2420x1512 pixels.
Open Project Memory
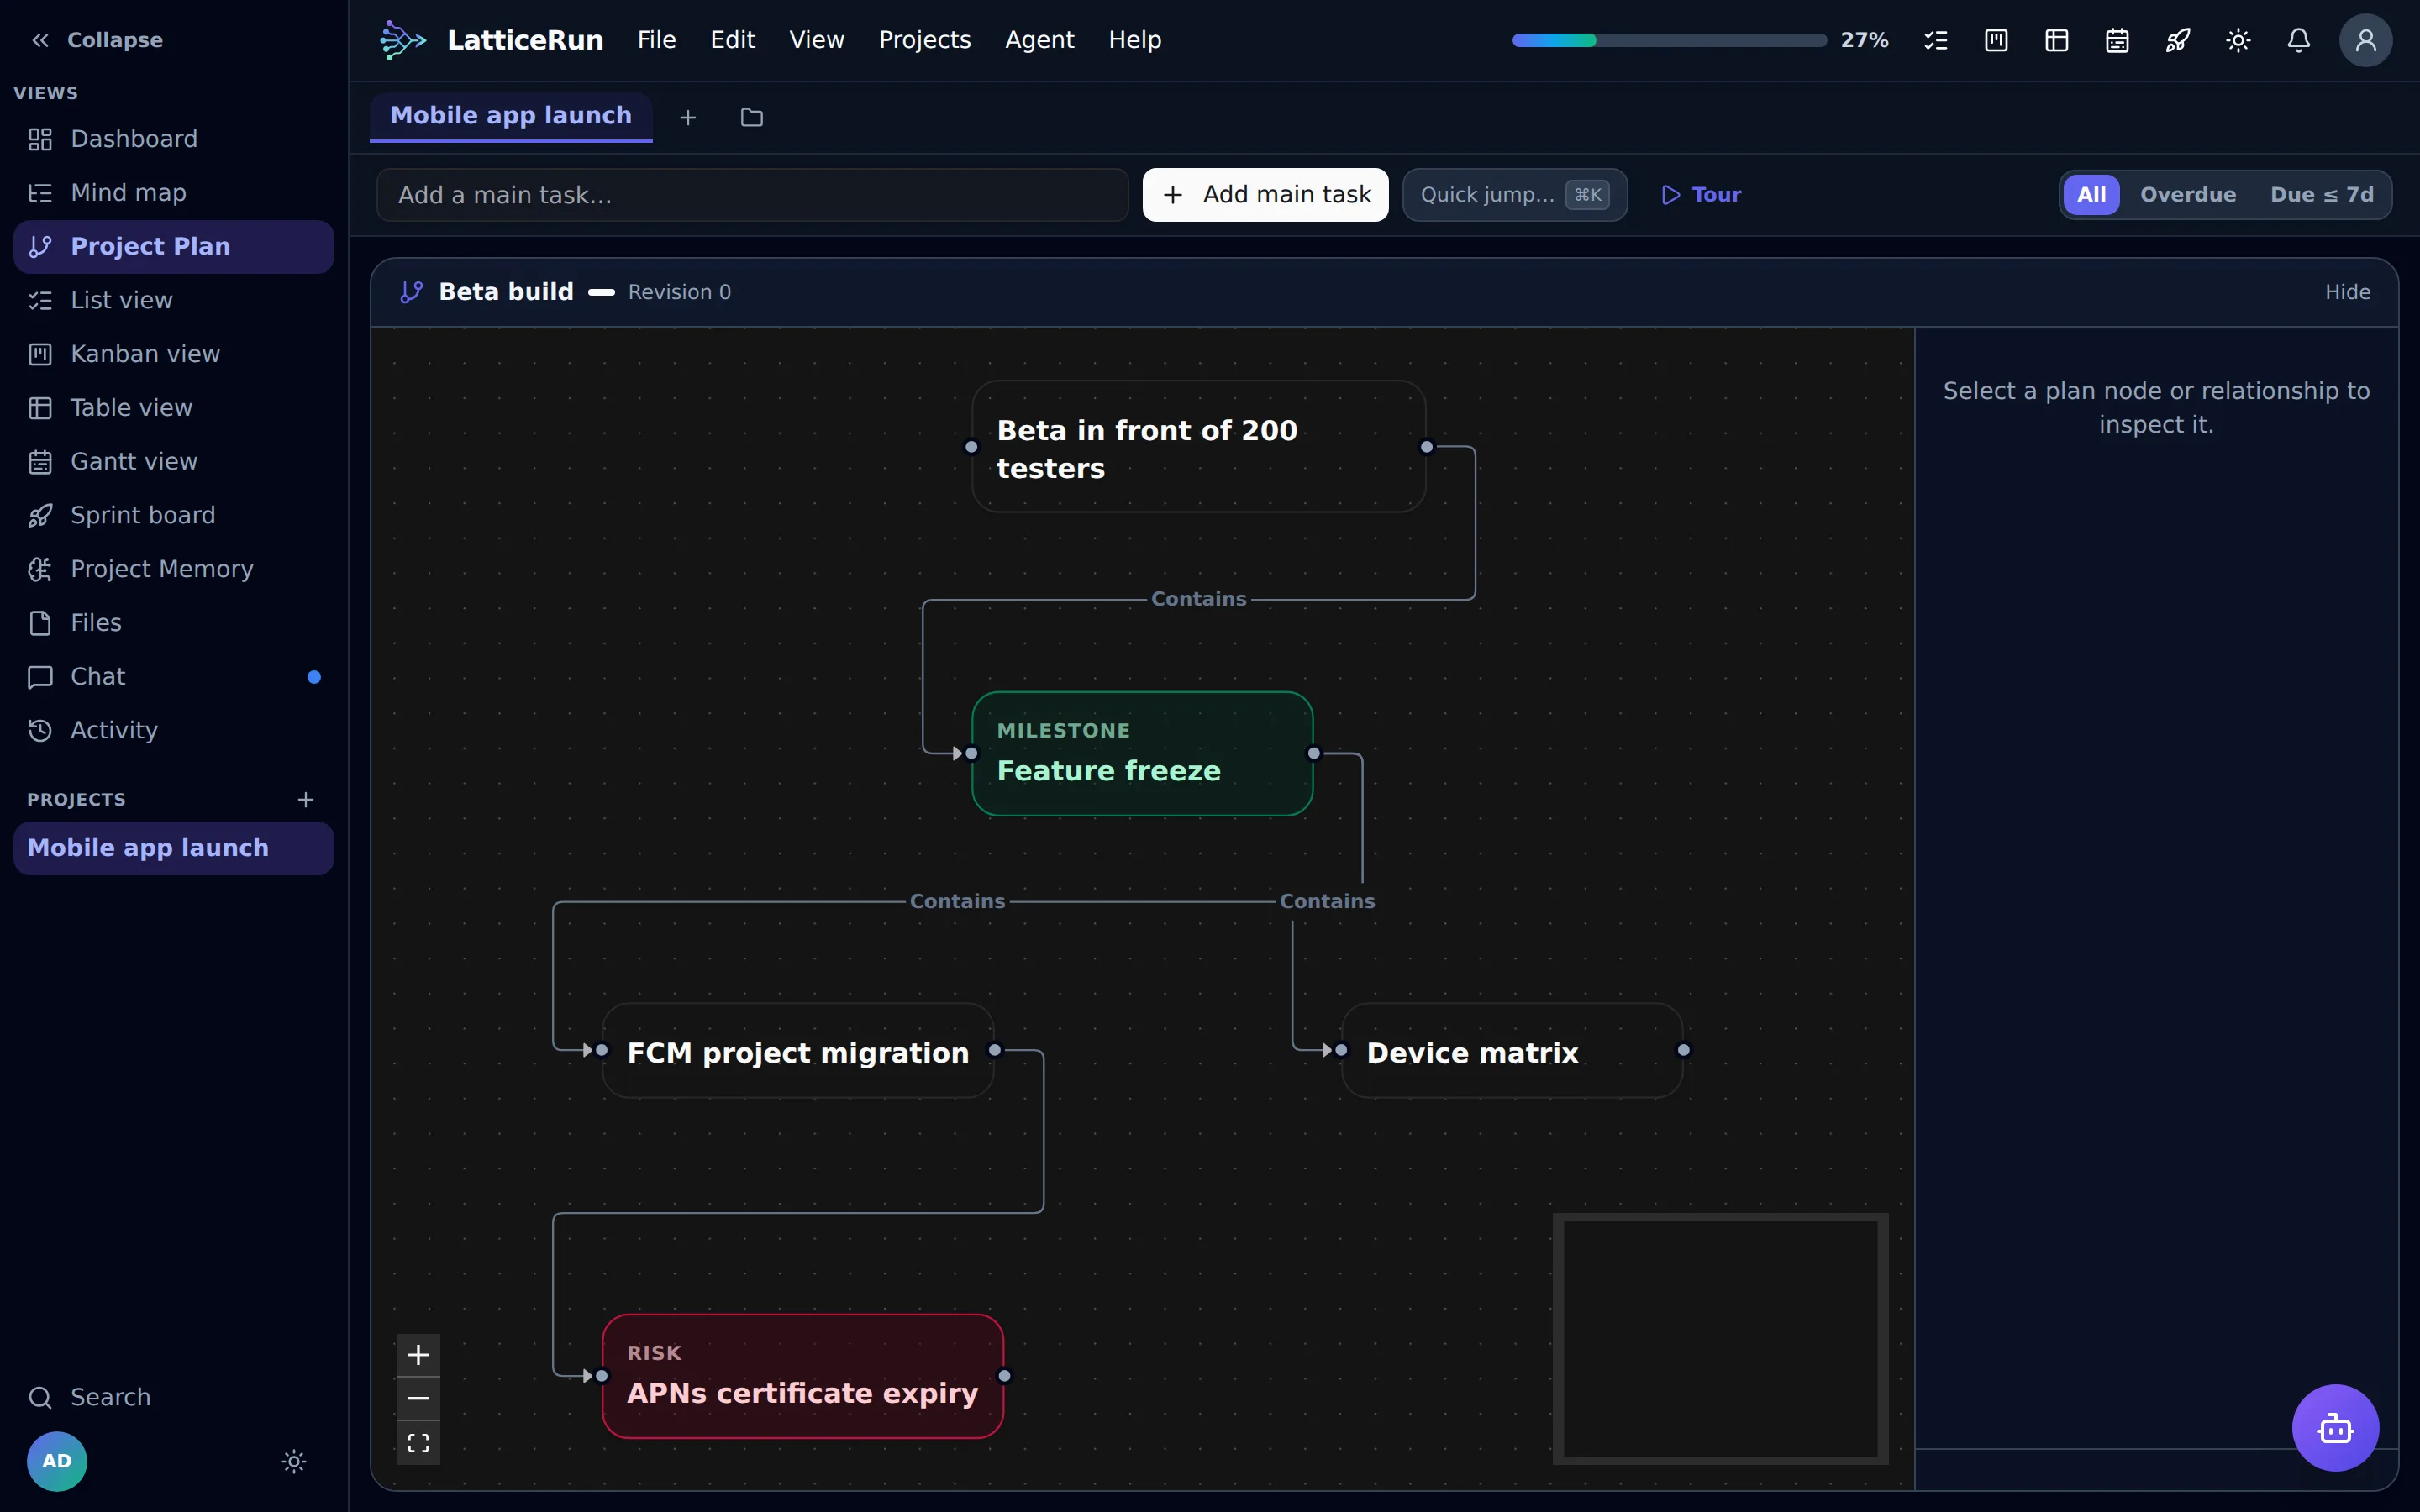(174, 569)
